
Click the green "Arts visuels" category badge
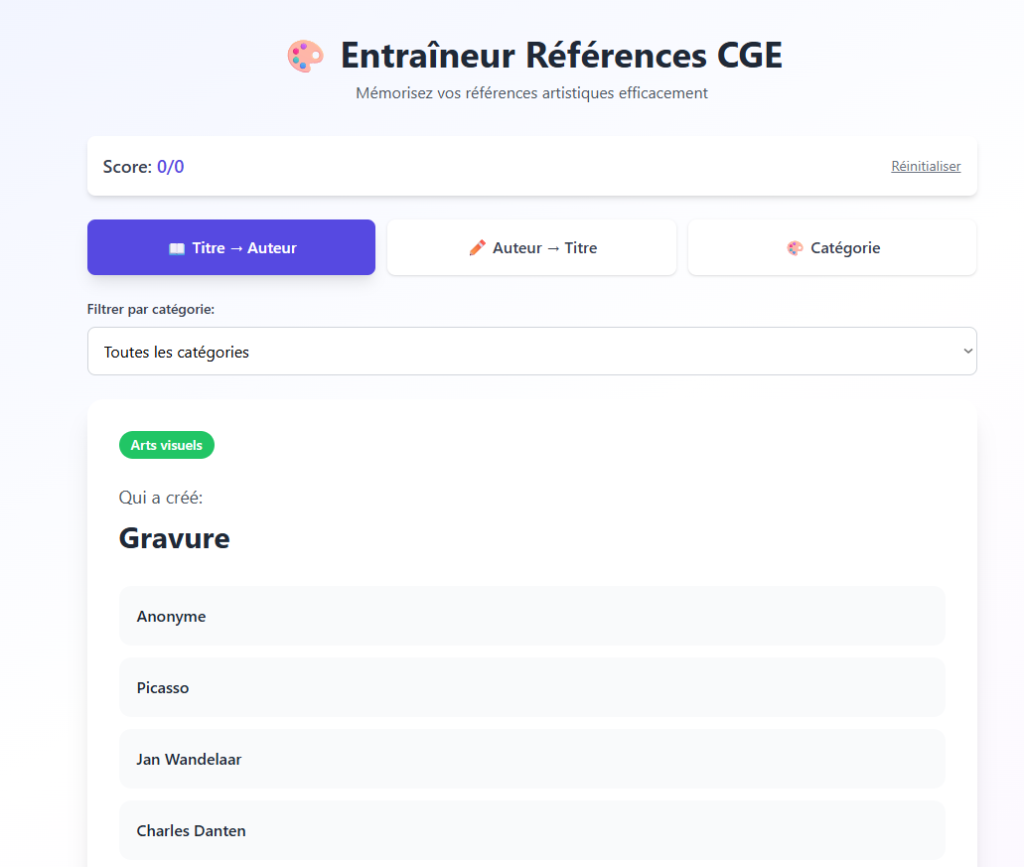click(166, 445)
